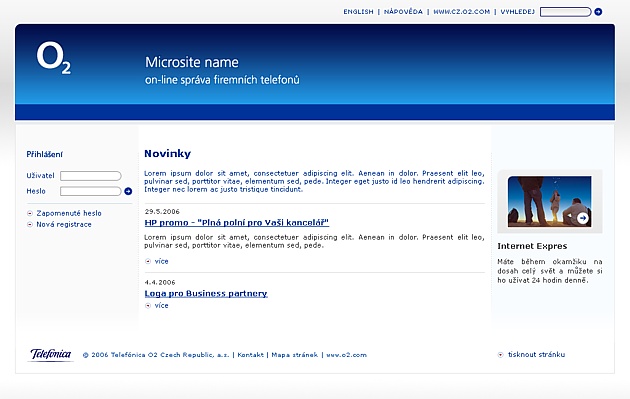Click the date 29.5.2006
Screen dimensions: 630x399
(x=162, y=211)
